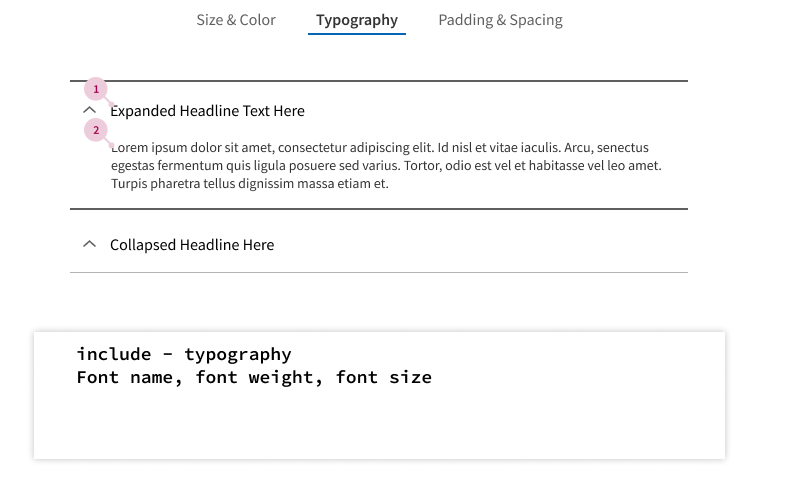Toggle the 'Collapsed Headline Here' row
790x500 pixels.
[x=379, y=244]
